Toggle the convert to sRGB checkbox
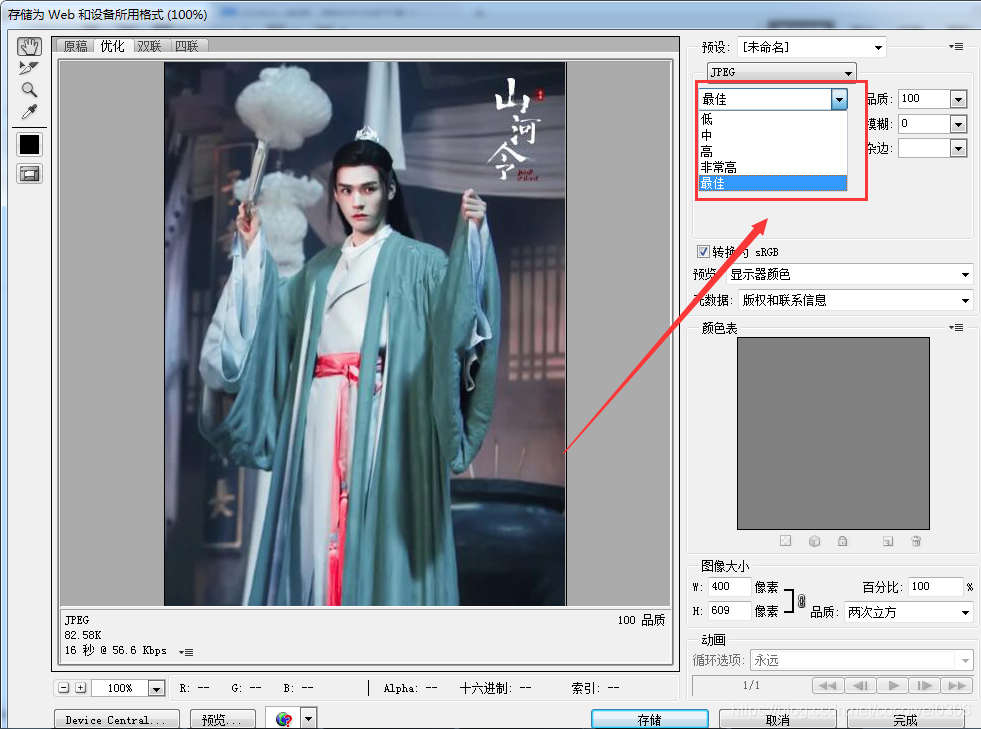Viewport: 981px width, 729px height. click(x=703, y=252)
